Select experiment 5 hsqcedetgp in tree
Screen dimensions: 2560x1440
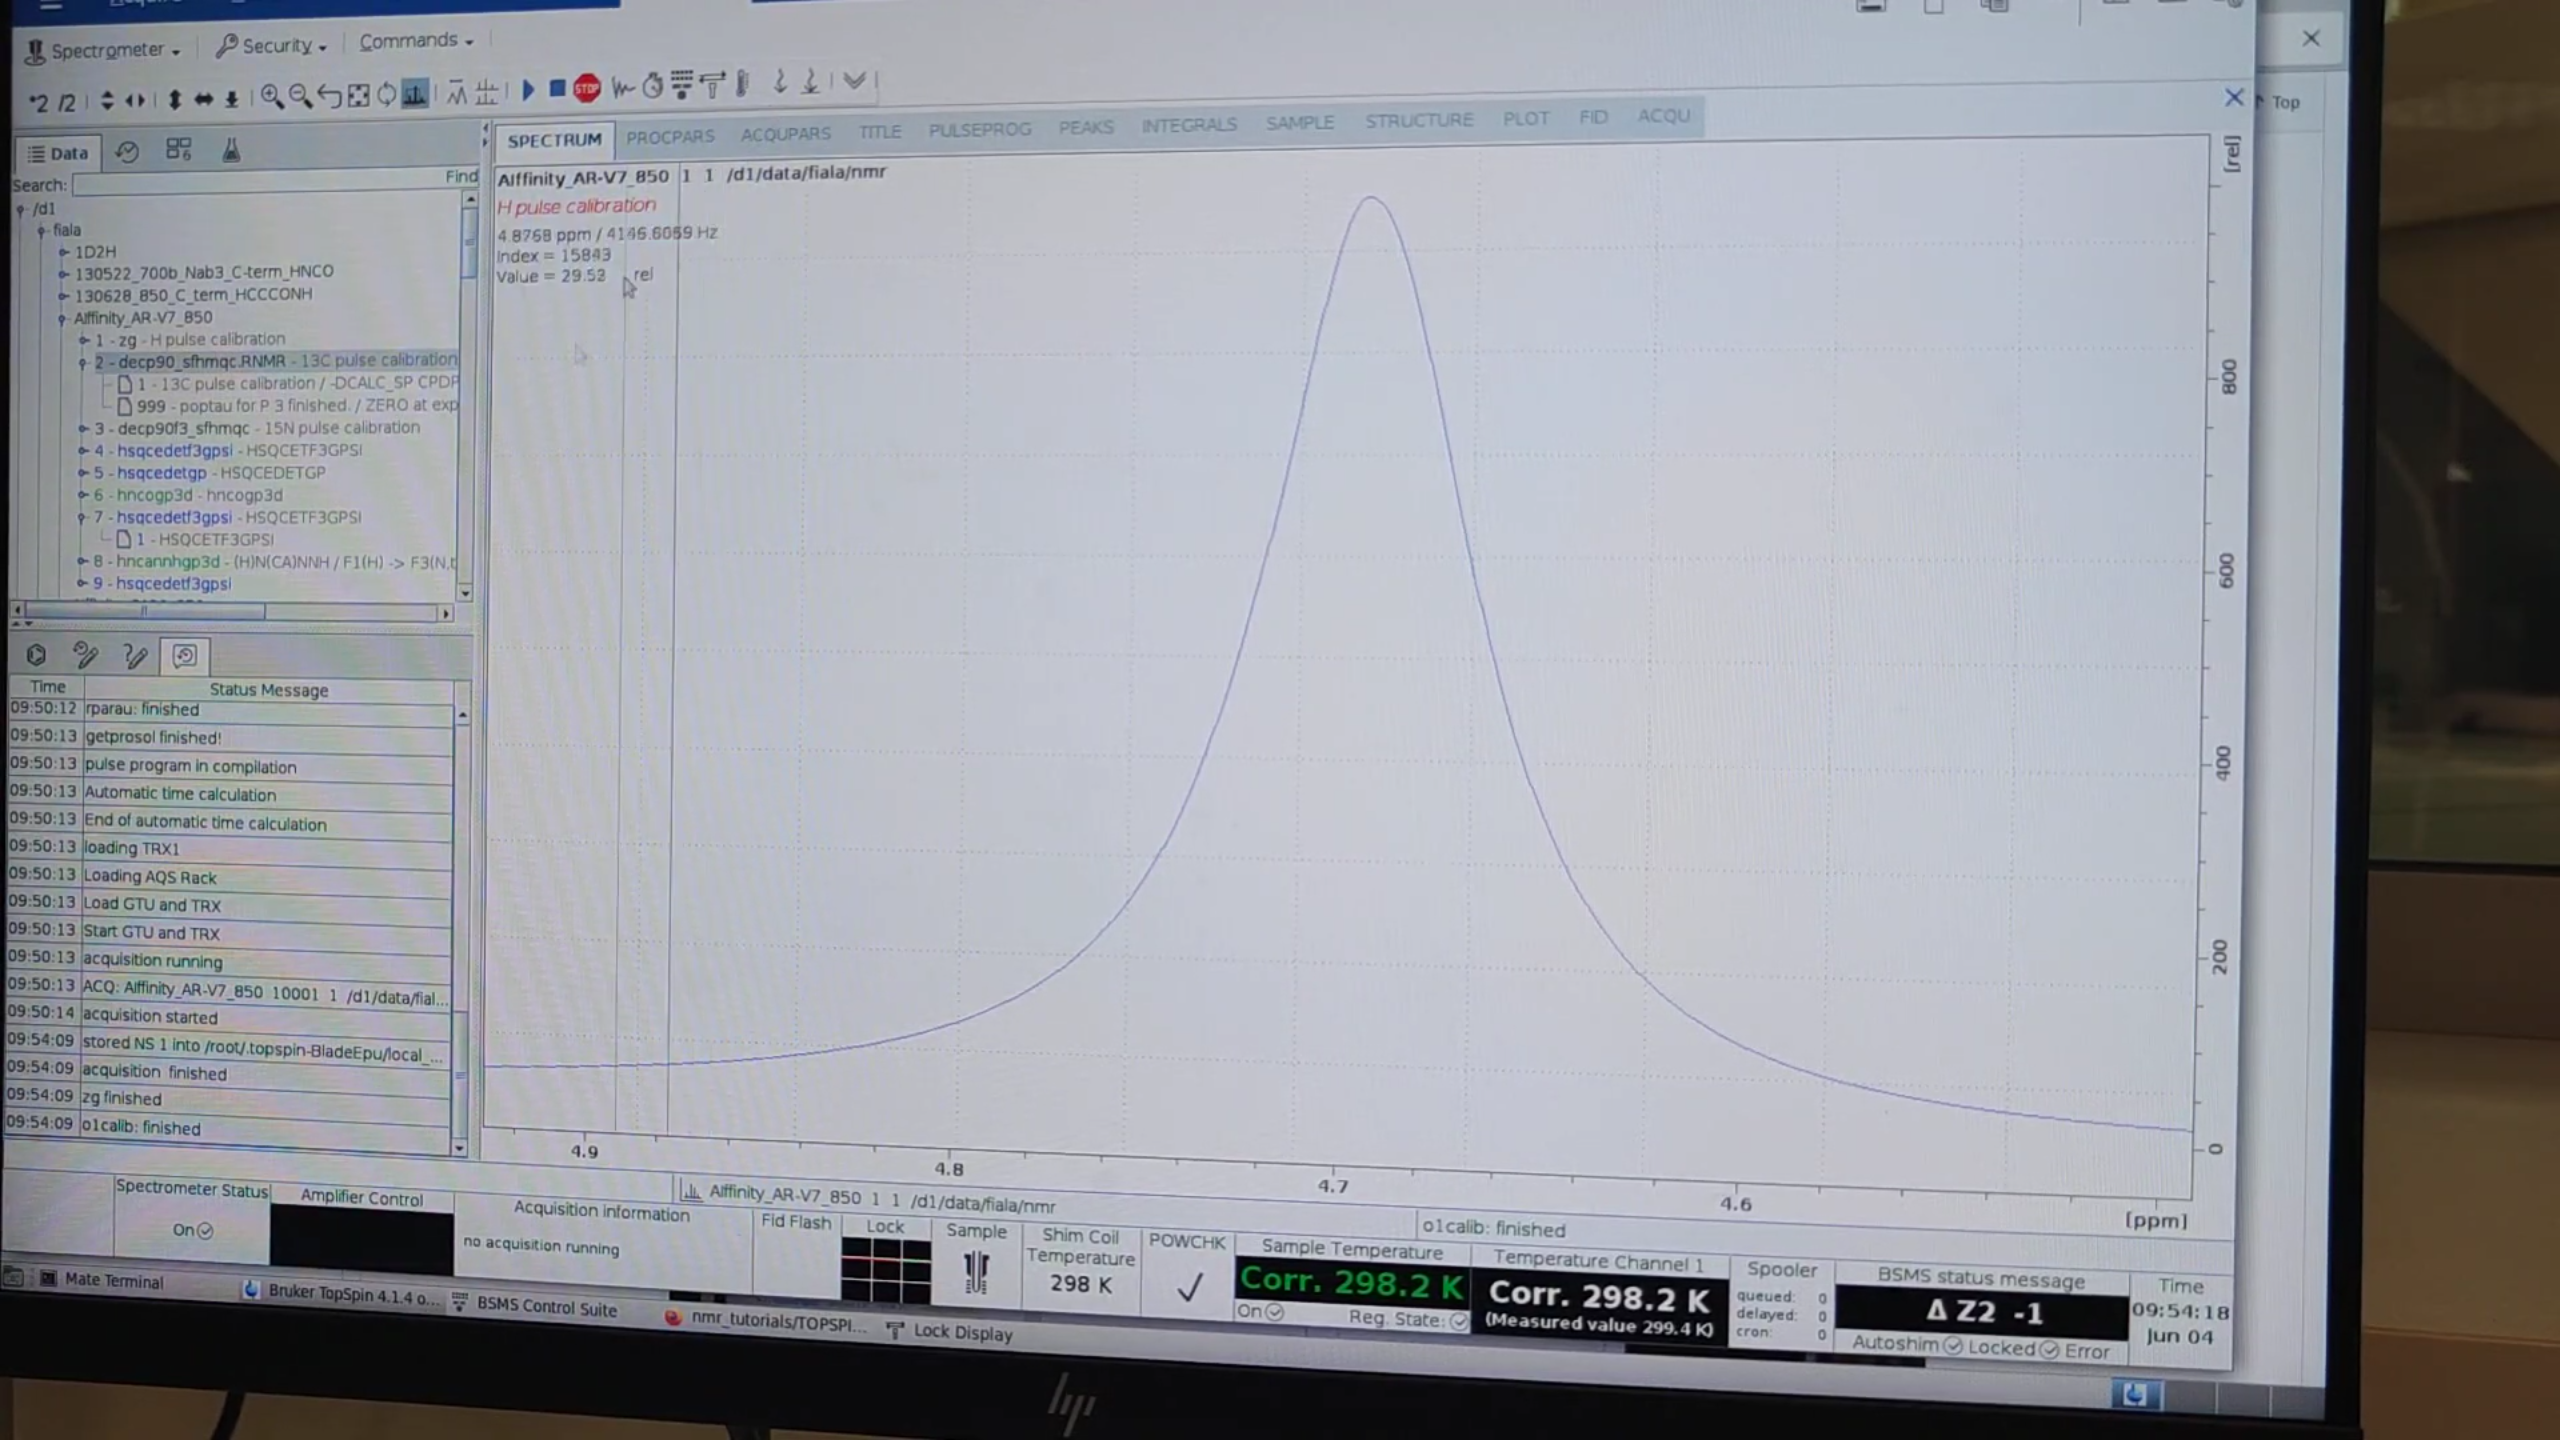coord(161,473)
